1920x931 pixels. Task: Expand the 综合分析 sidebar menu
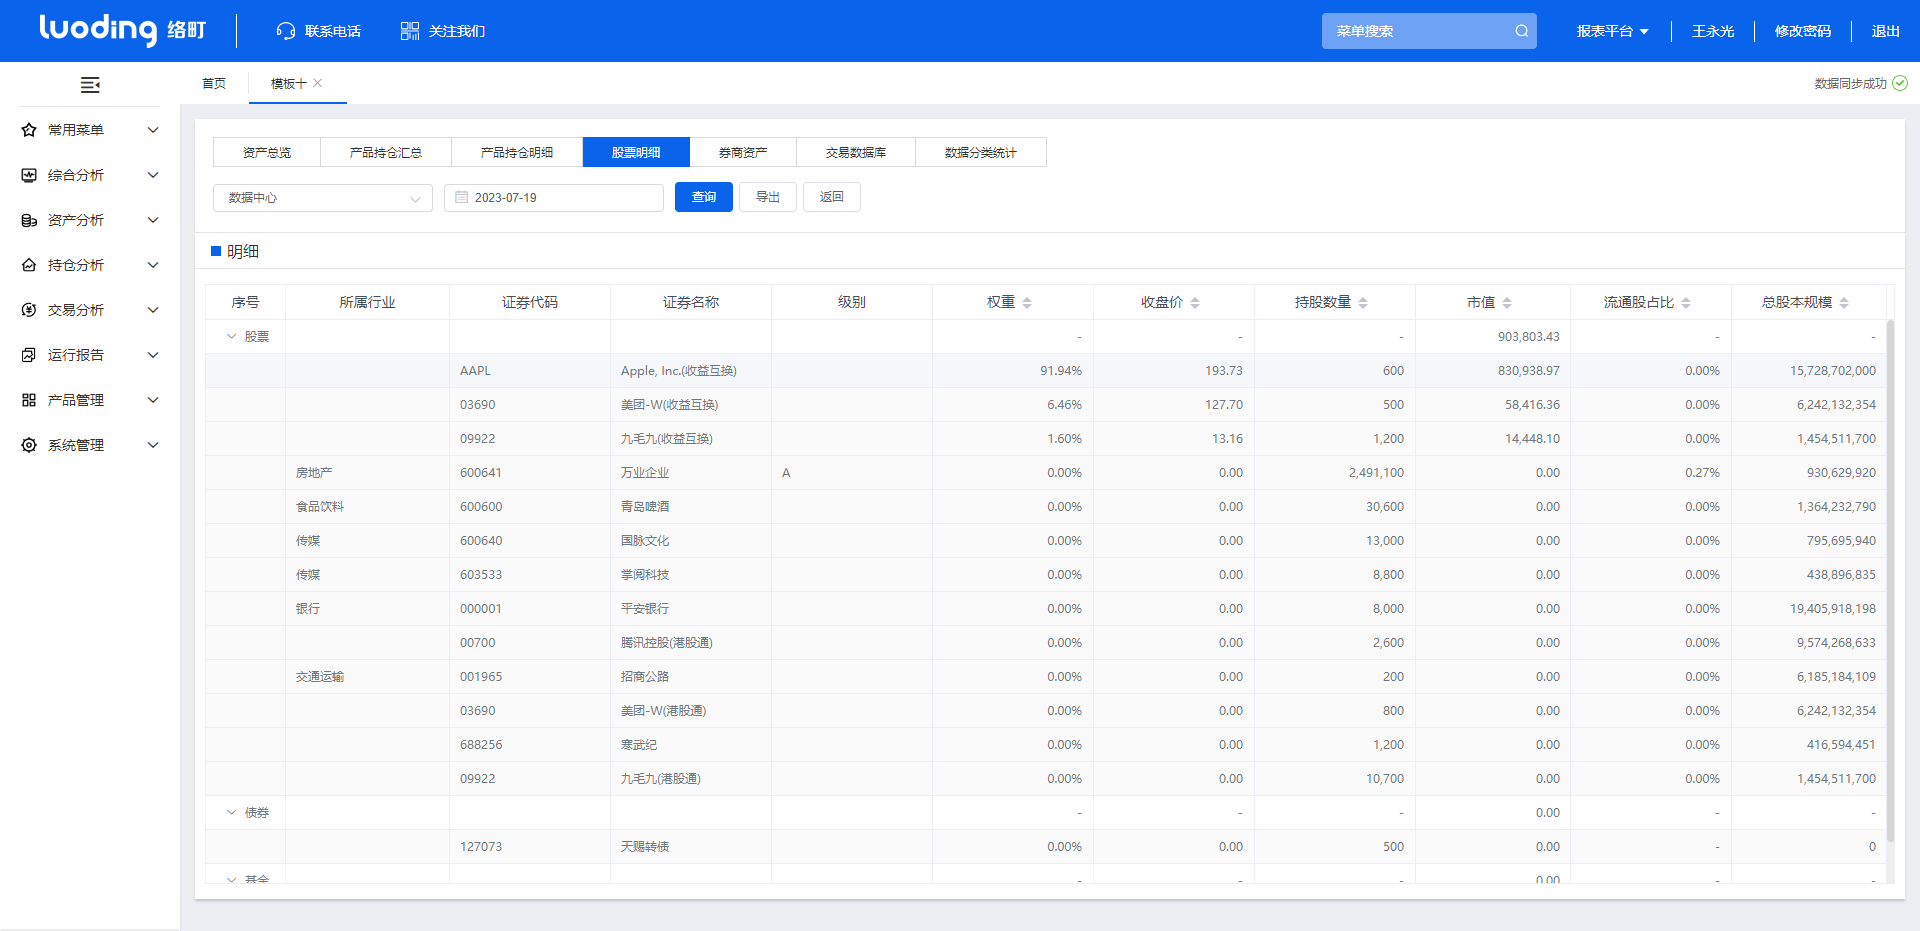(x=153, y=175)
